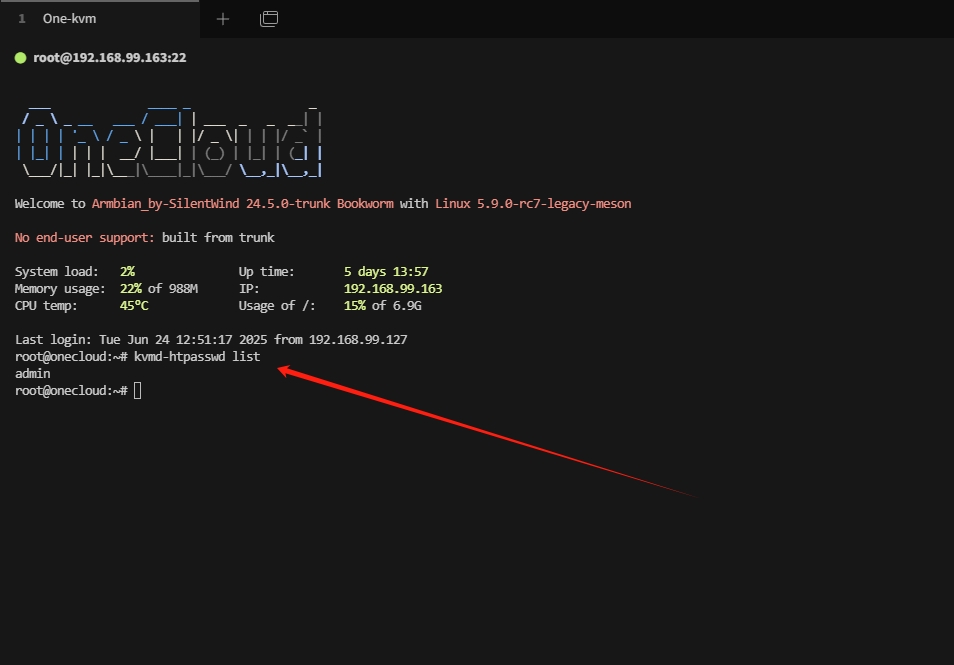Click the CPU temp 45°C value
Viewport: 954px width, 665px height.
coord(134,305)
